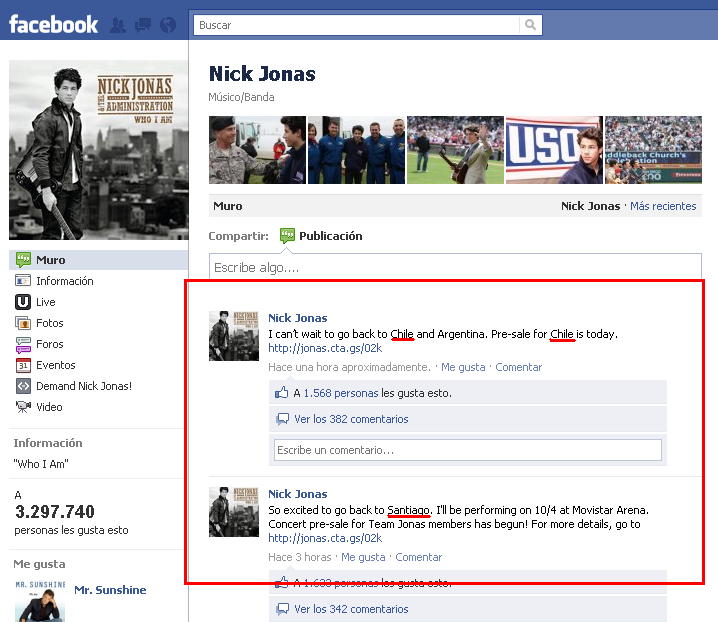The image size is (718, 622).
Task: Click the Video camera icon
Action: click(x=23, y=406)
